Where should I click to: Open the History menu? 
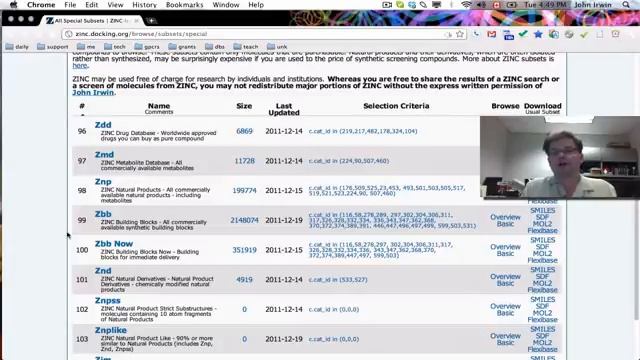click(x=144, y=5)
